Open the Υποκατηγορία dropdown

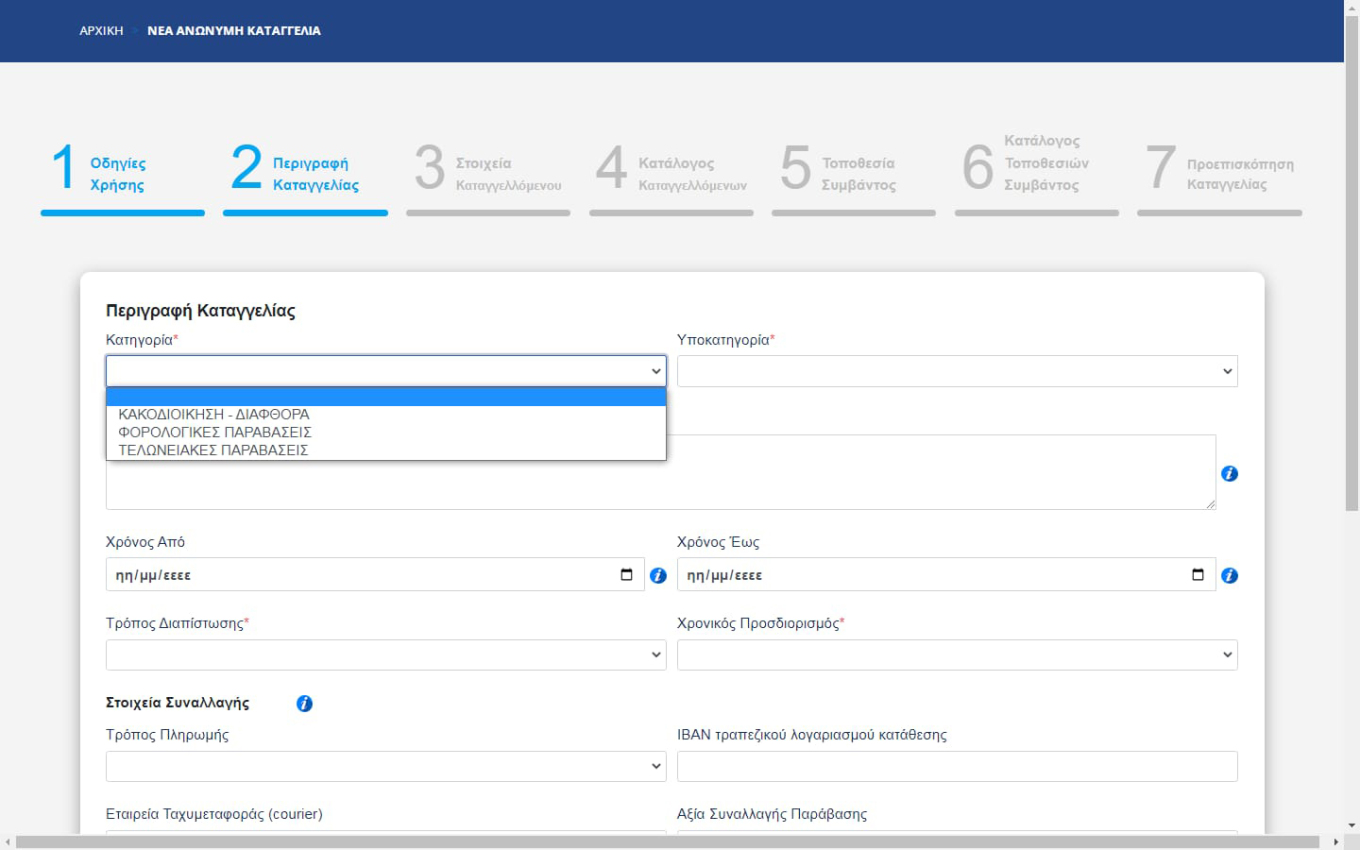pos(957,371)
